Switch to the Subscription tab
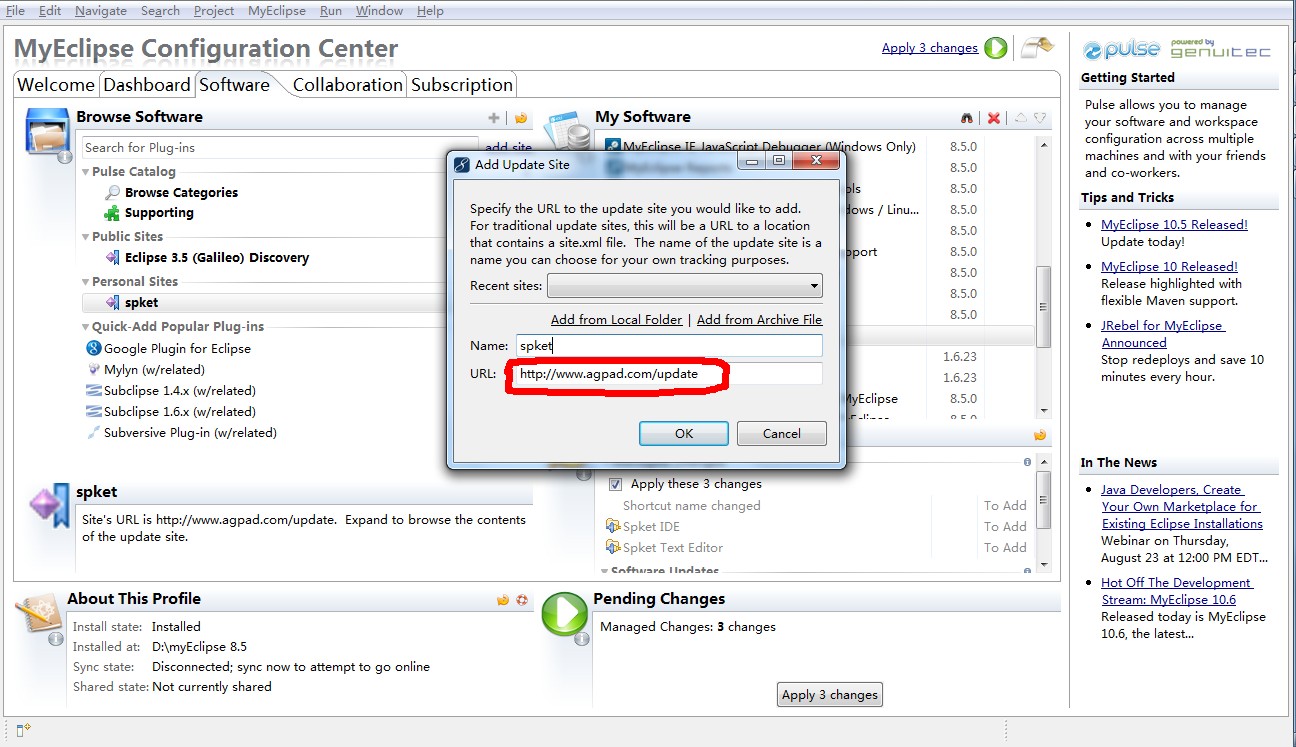The image size is (1296, 747). [x=462, y=85]
